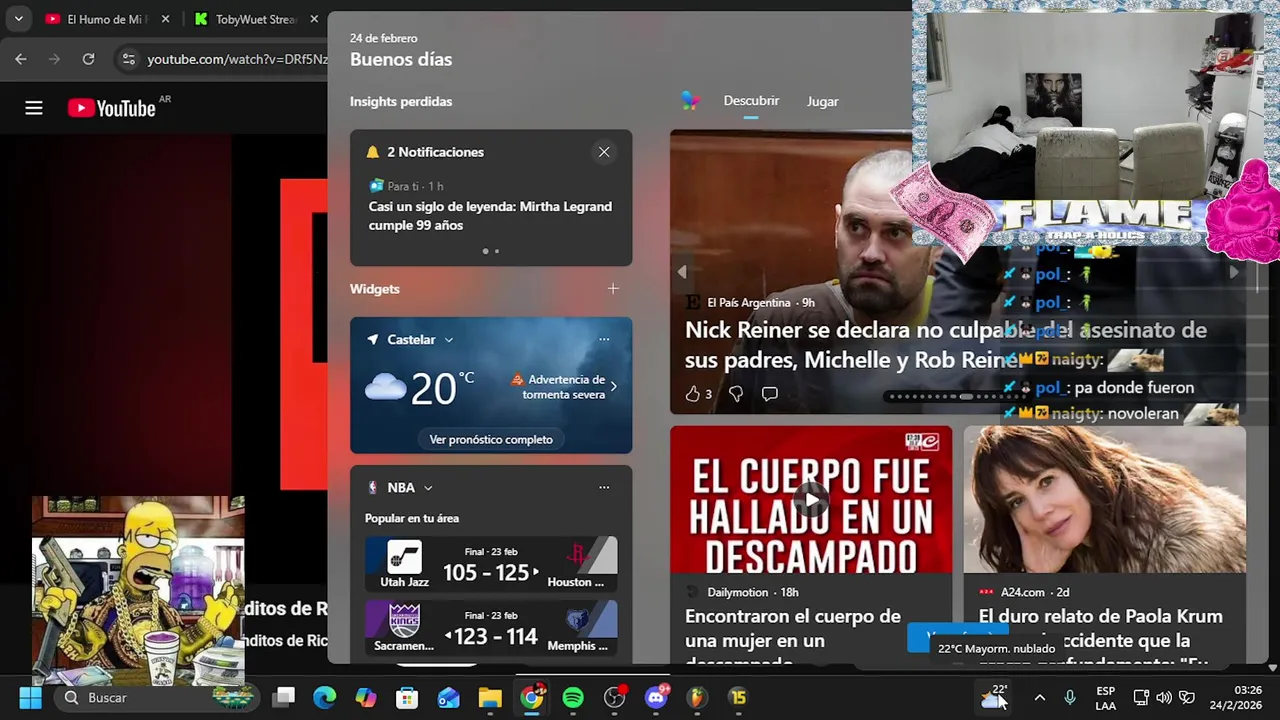Open the Nick Reiner news headline
The image size is (1280, 720).
point(945,344)
